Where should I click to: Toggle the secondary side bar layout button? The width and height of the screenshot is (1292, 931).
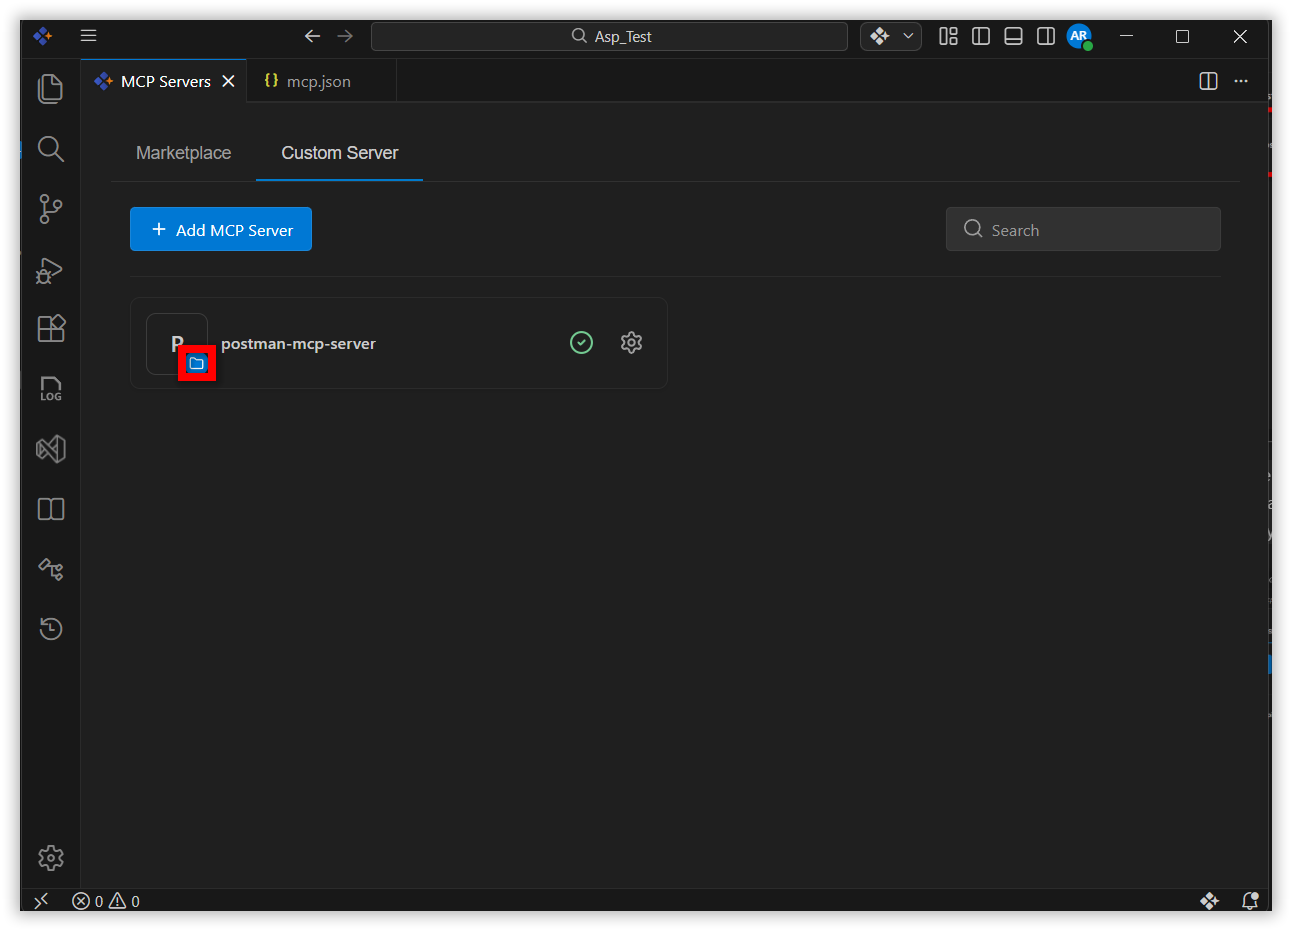tap(1046, 36)
